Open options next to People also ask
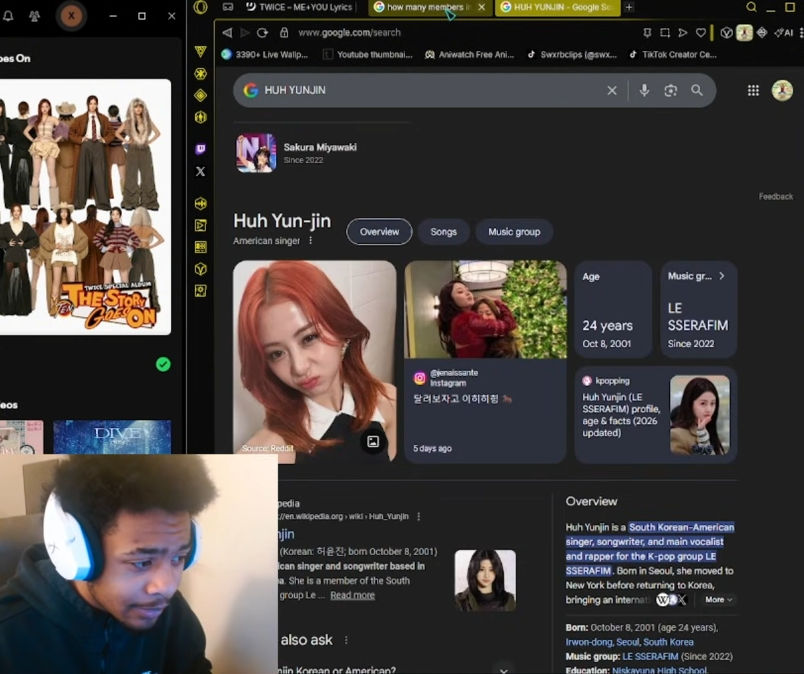 pos(346,640)
